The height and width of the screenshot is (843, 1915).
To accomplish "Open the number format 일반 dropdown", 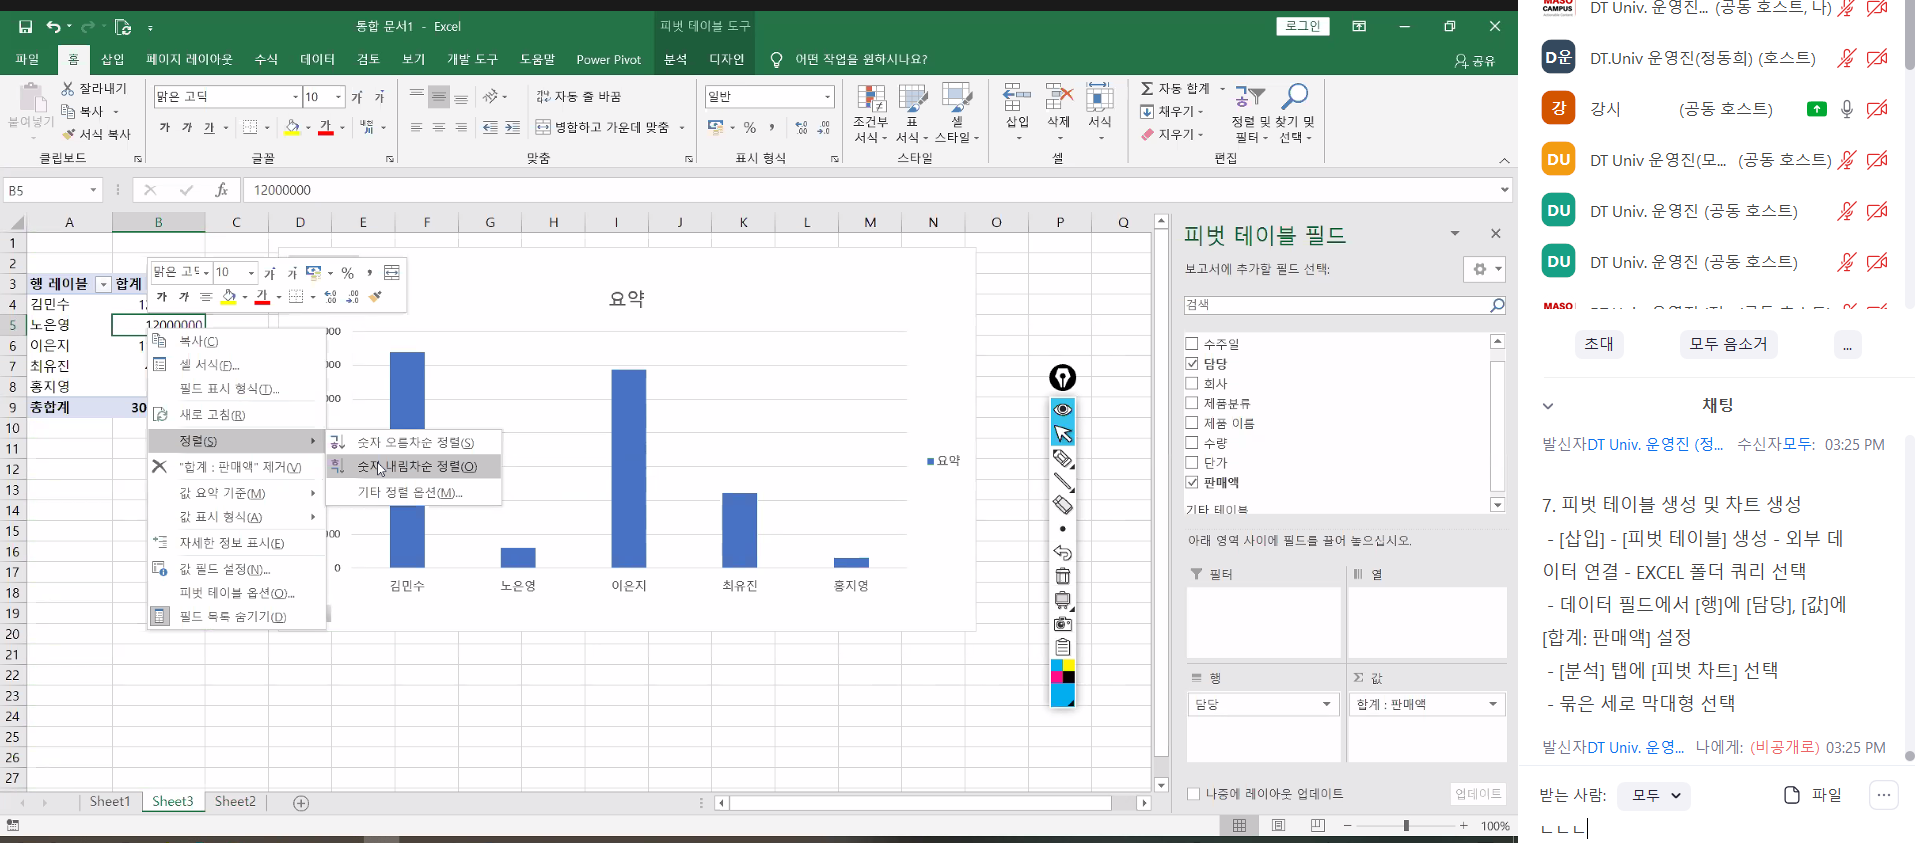I will (828, 97).
